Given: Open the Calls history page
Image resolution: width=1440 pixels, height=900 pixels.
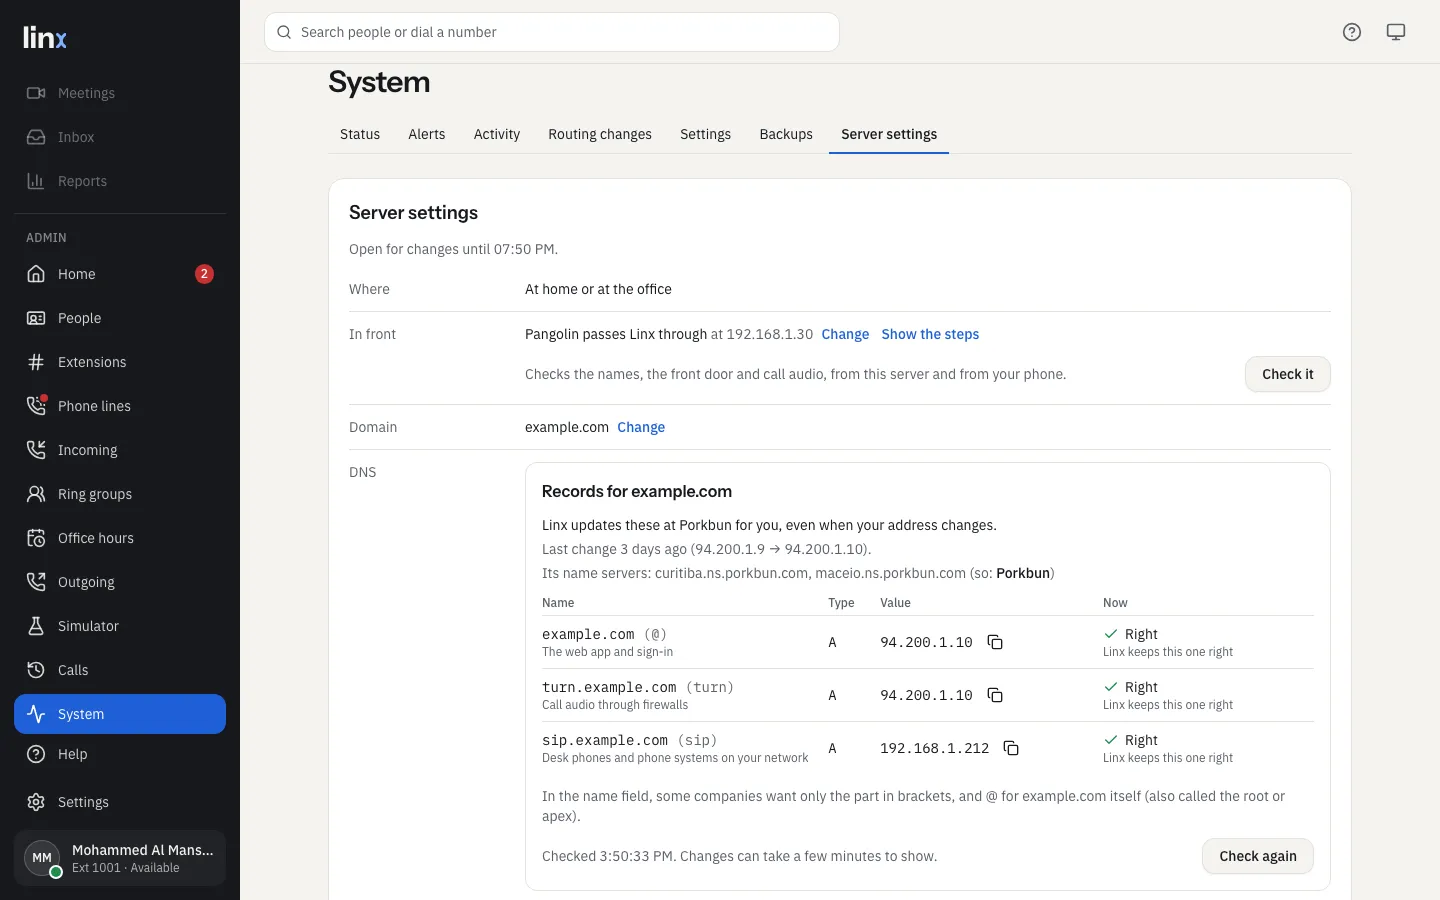Looking at the screenshot, I should coord(120,670).
